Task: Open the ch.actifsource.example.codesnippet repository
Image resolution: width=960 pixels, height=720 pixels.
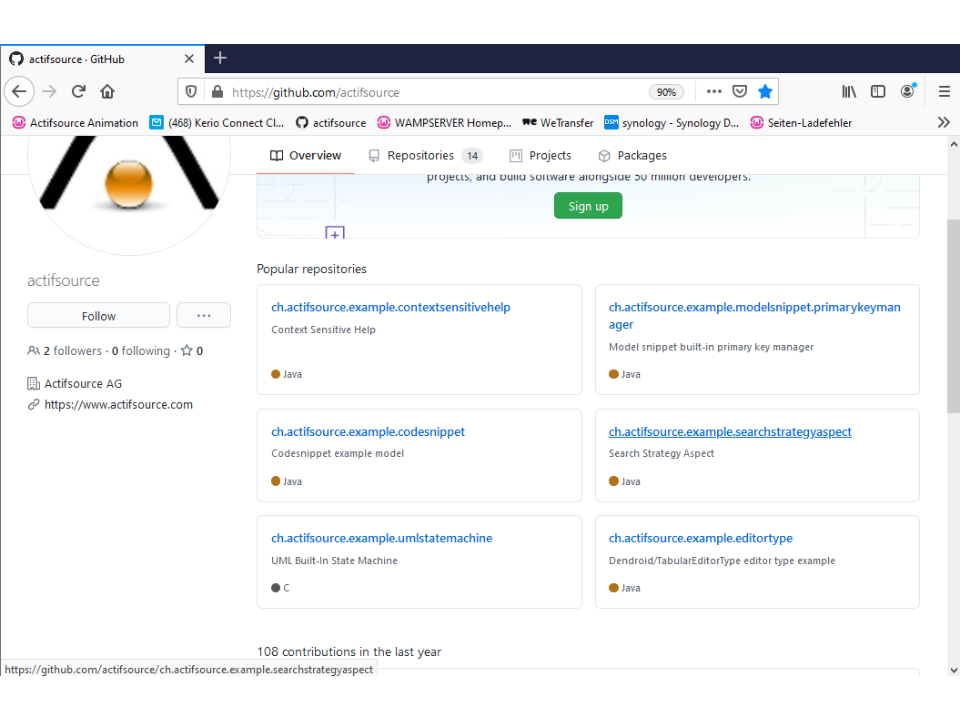Action: (x=368, y=432)
